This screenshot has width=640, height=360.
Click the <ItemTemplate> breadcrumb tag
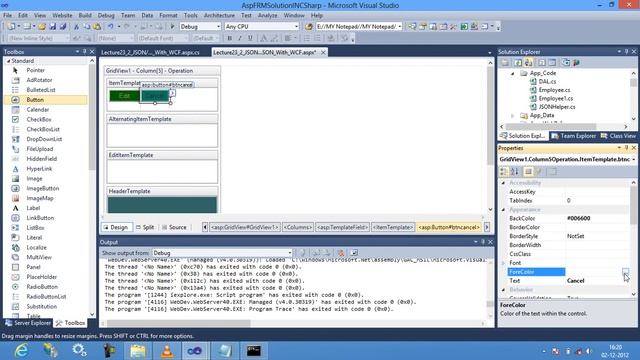pyautogui.click(x=393, y=227)
